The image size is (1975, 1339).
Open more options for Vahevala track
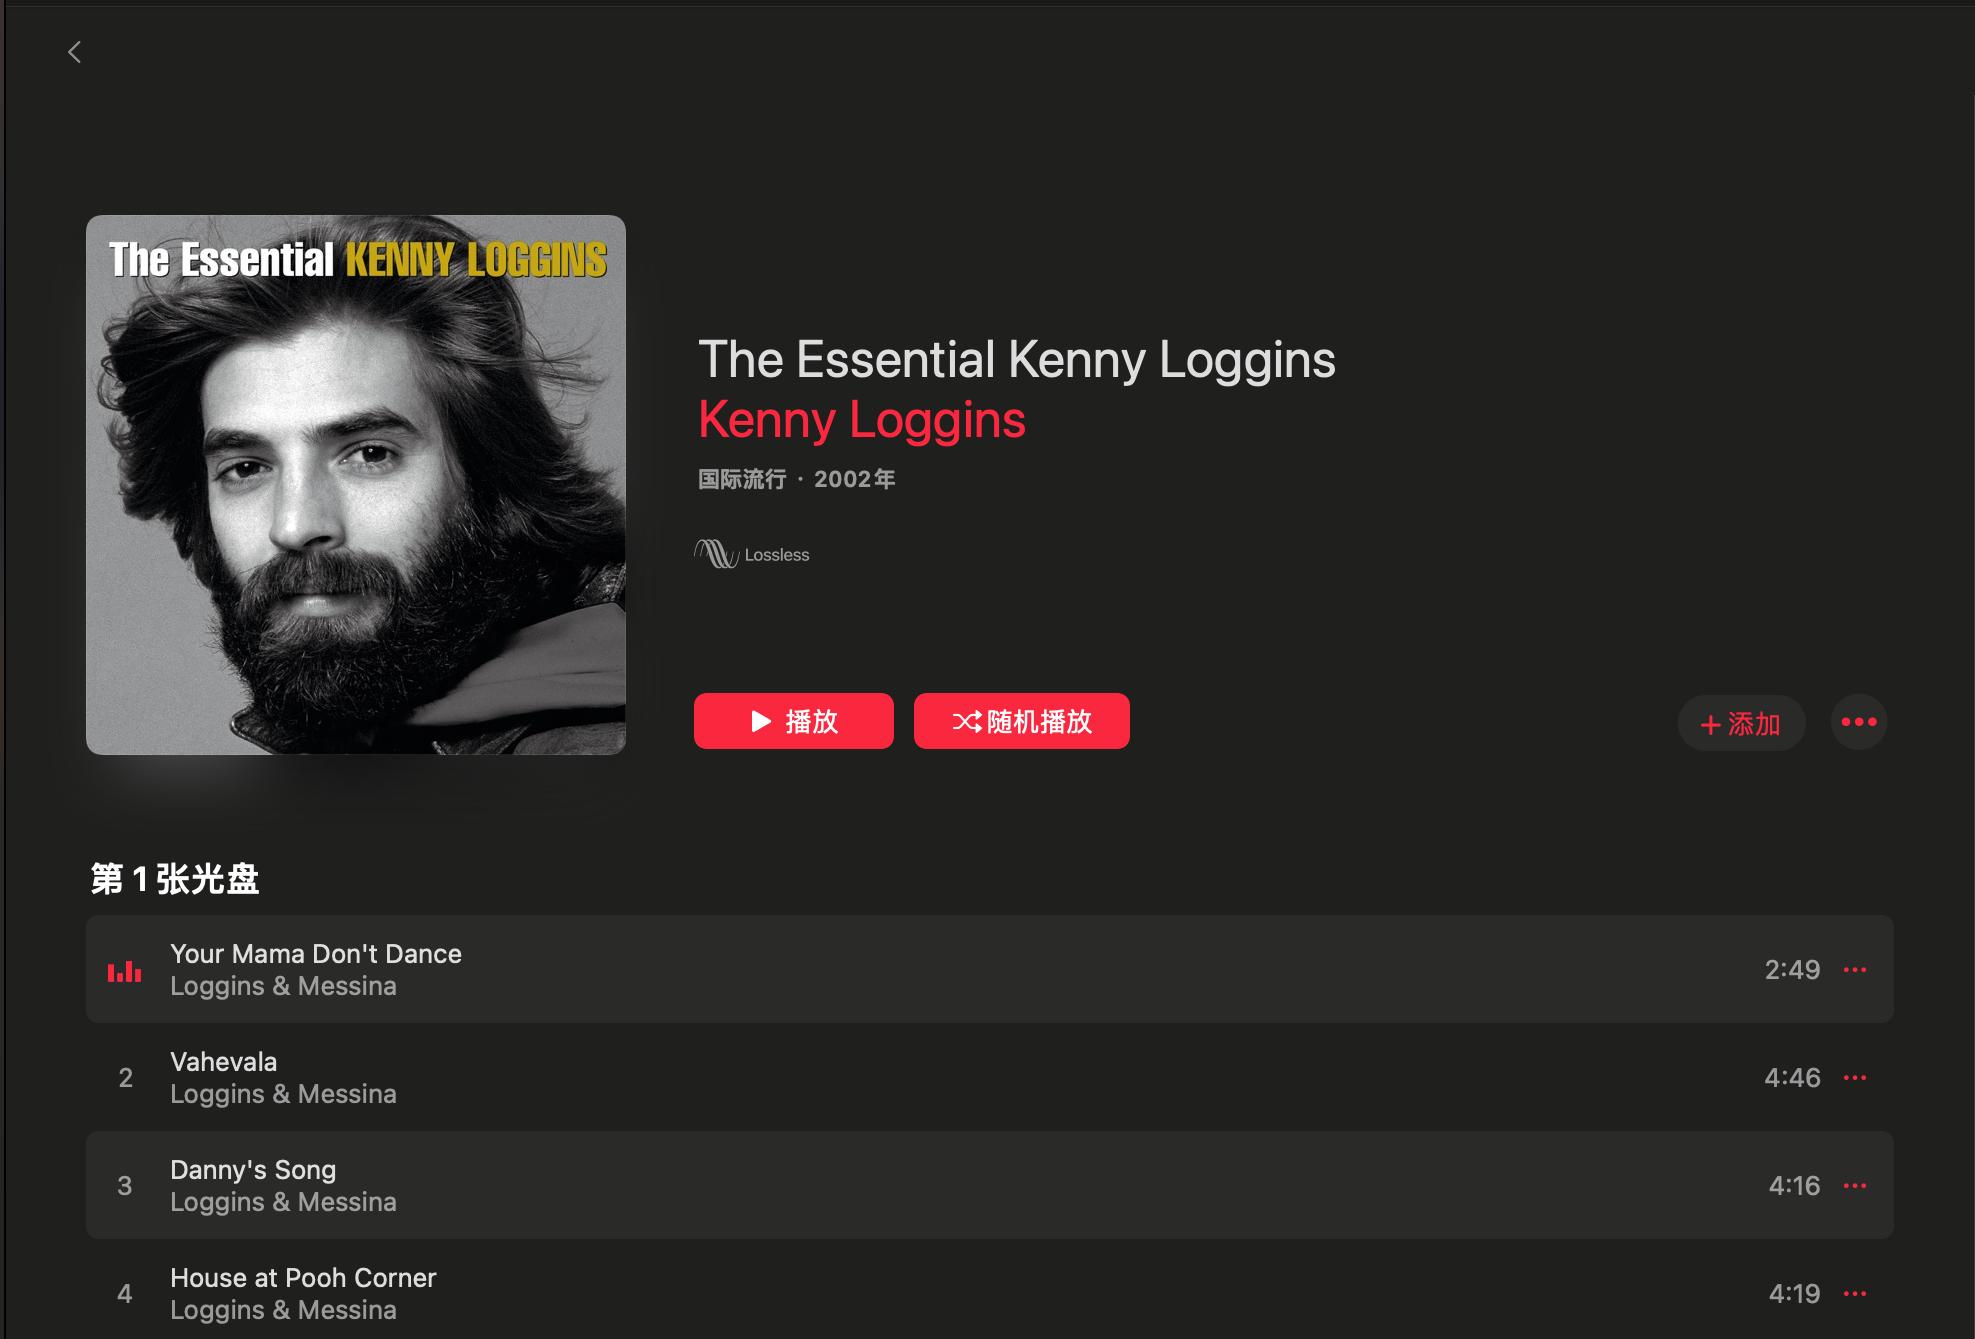tap(1855, 1078)
